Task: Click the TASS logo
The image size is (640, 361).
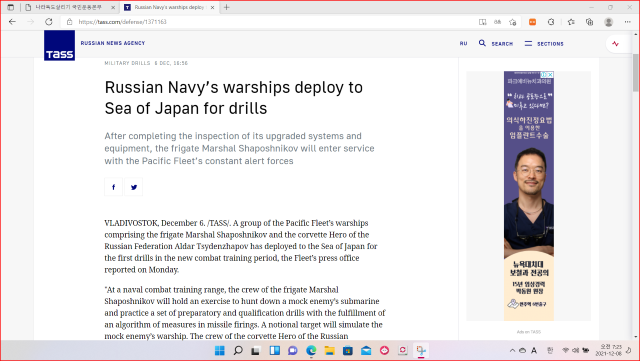Action: click(x=60, y=45)
